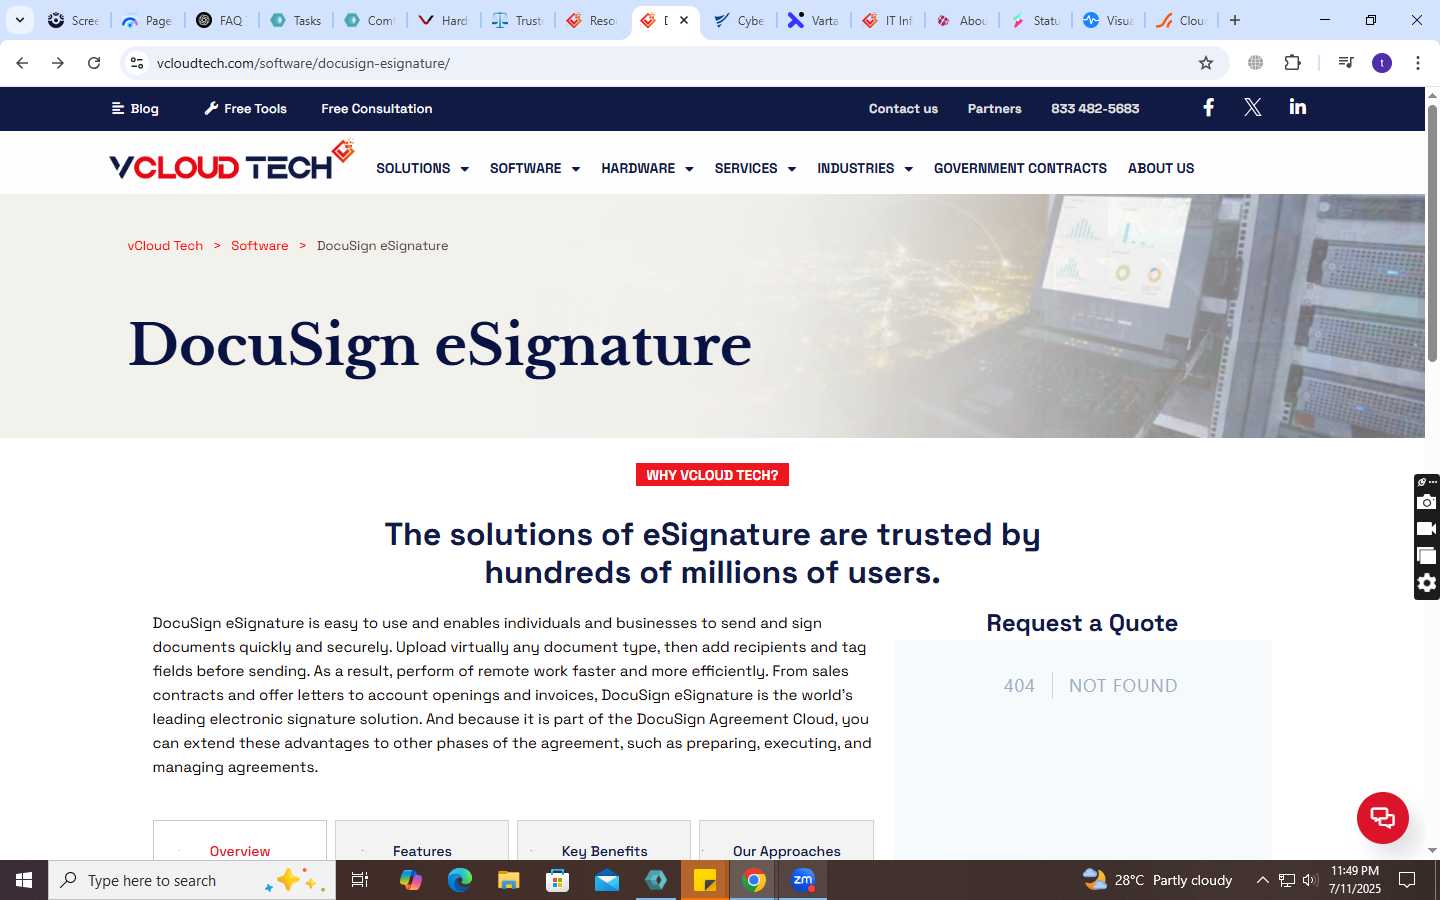Open Free Tools link
This screenshot has height=900, width=1440.
(246, 108)
